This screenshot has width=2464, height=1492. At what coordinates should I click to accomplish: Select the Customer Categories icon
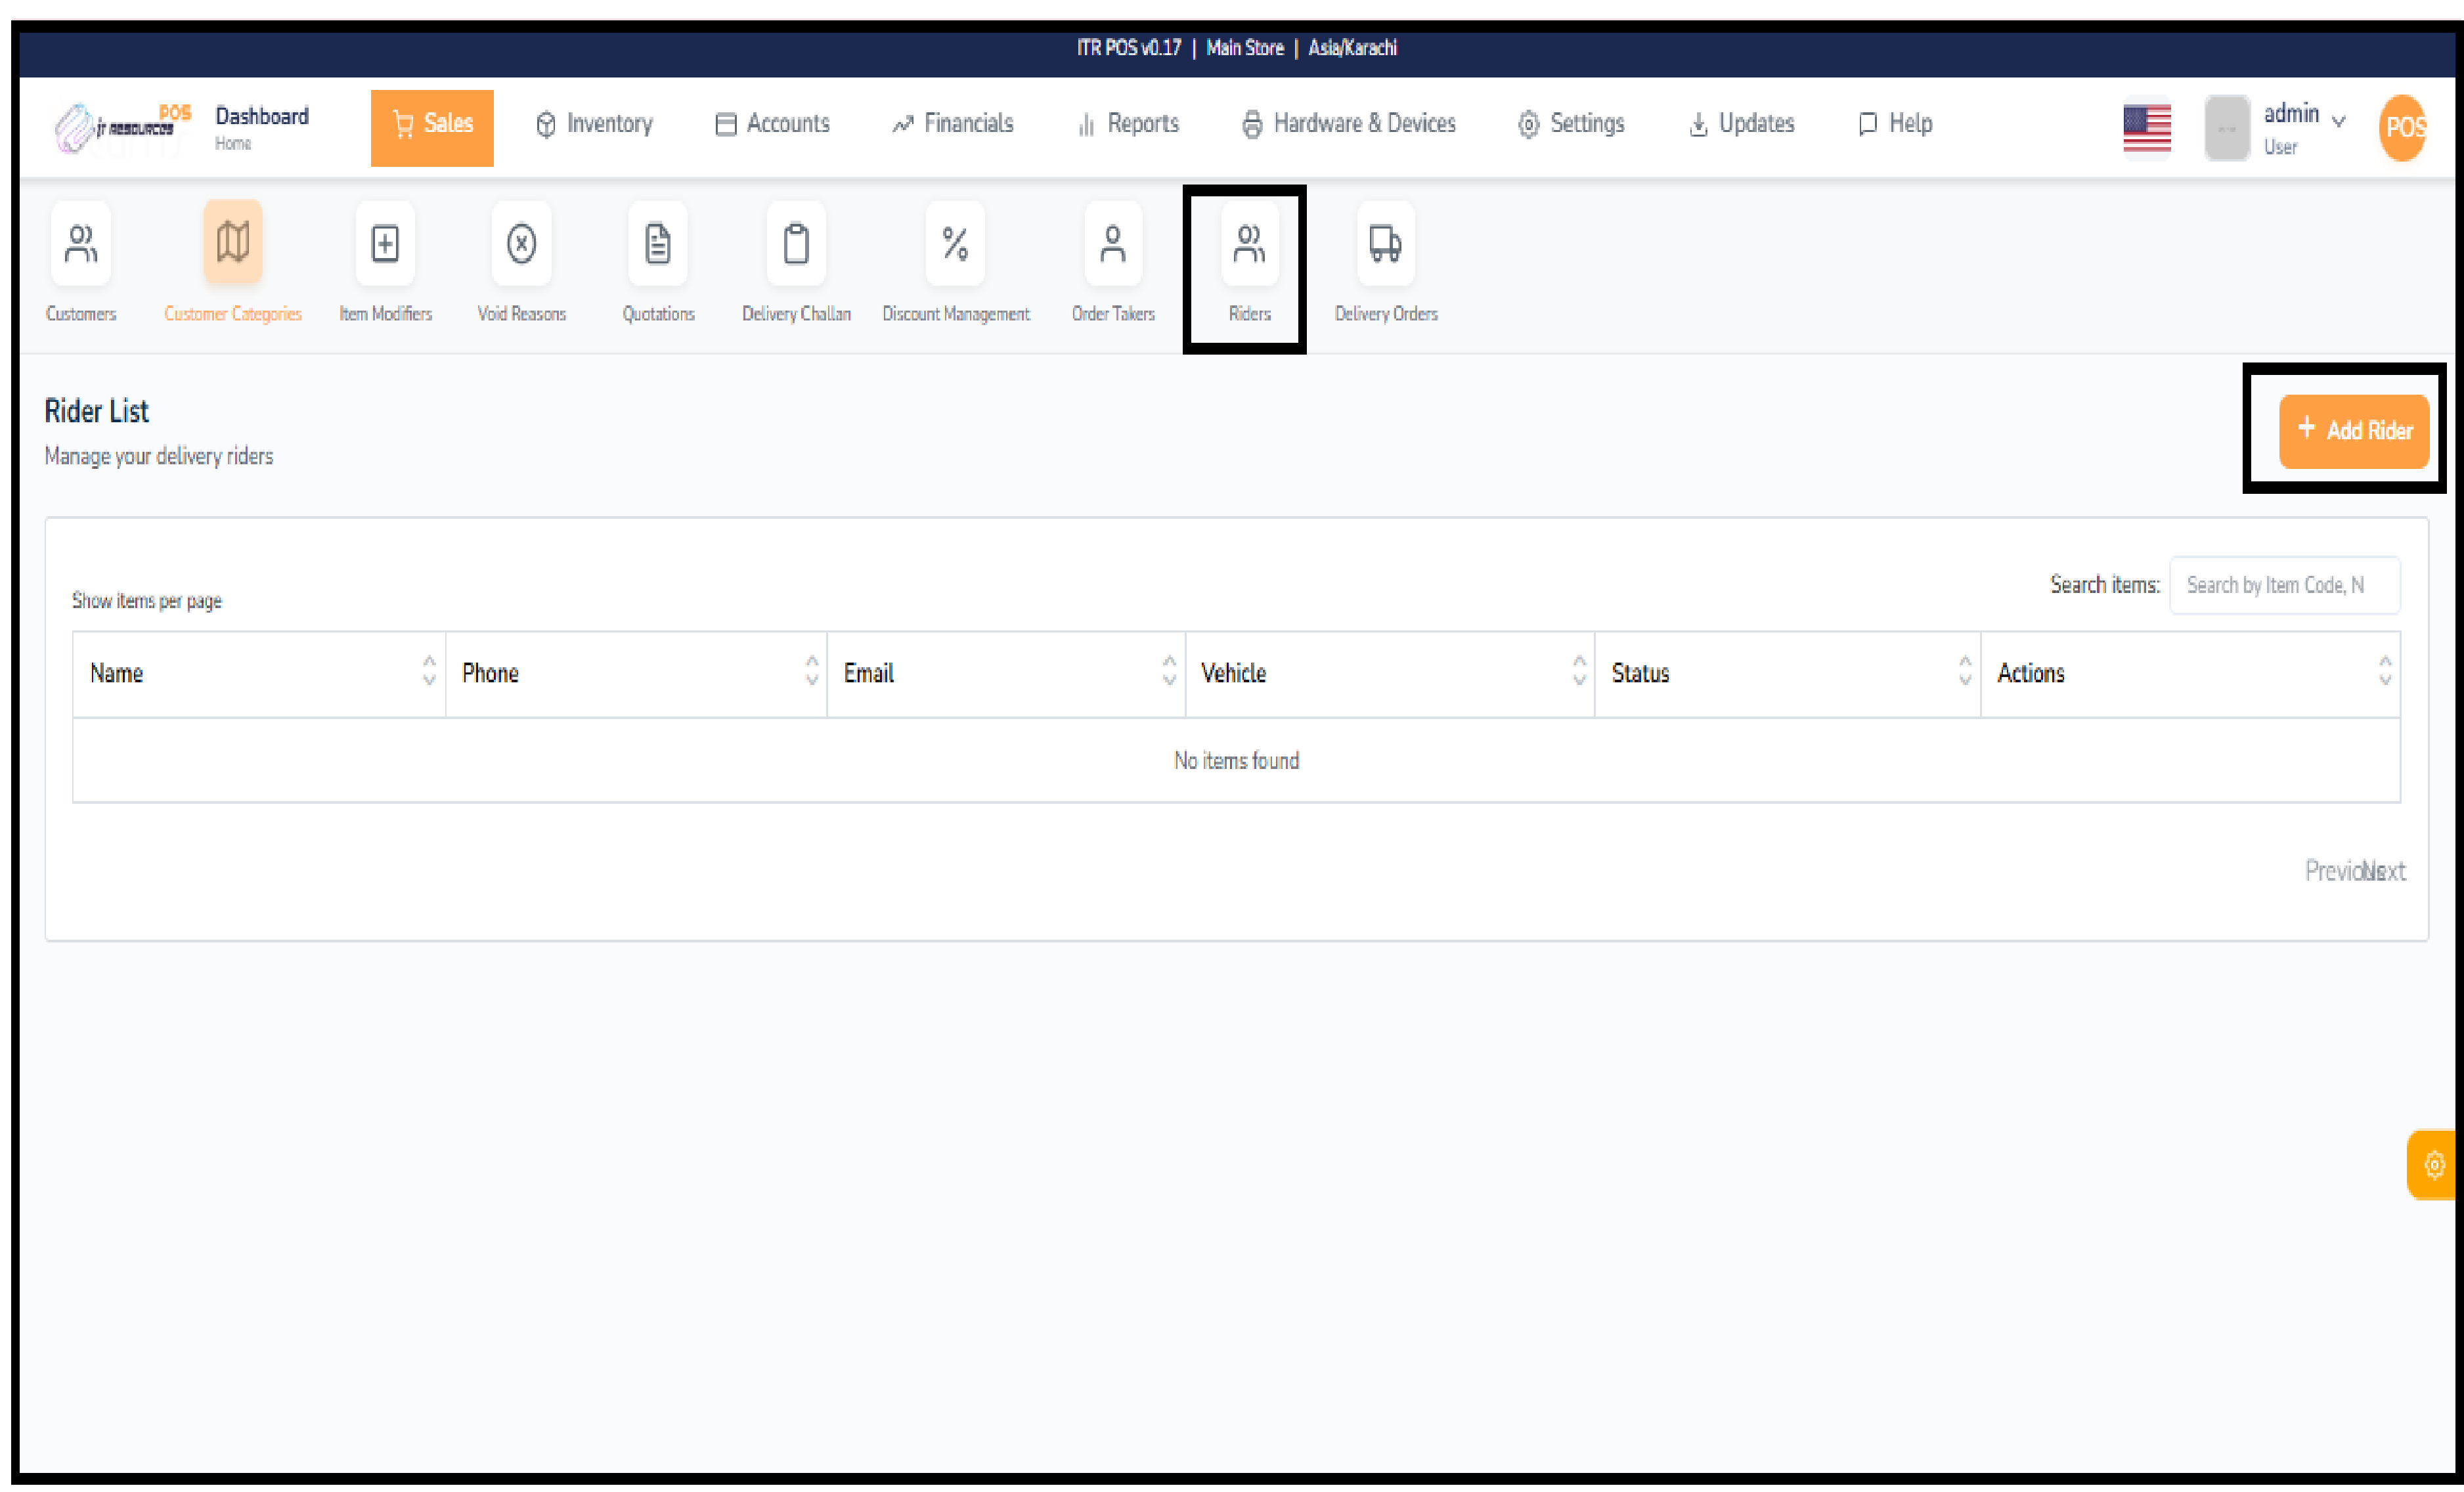[232, 262]
